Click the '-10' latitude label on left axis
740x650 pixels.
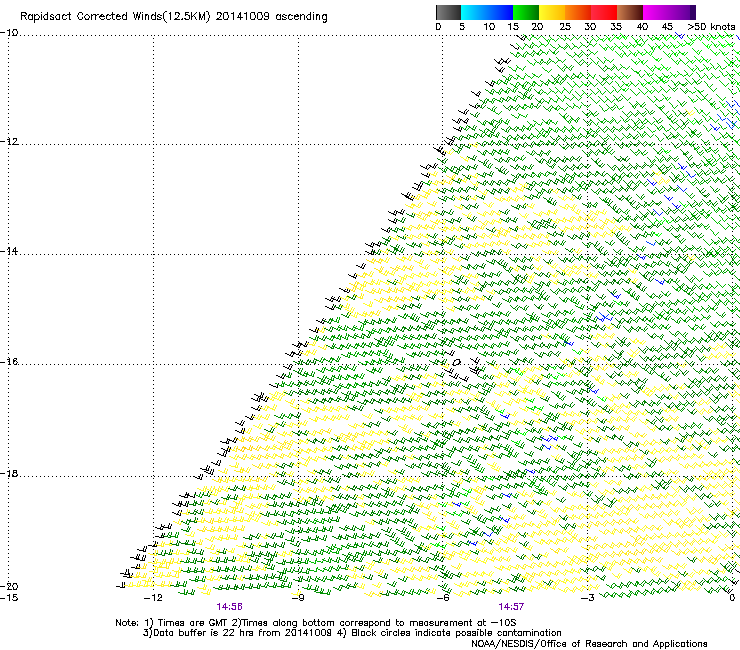pos(9,33)
